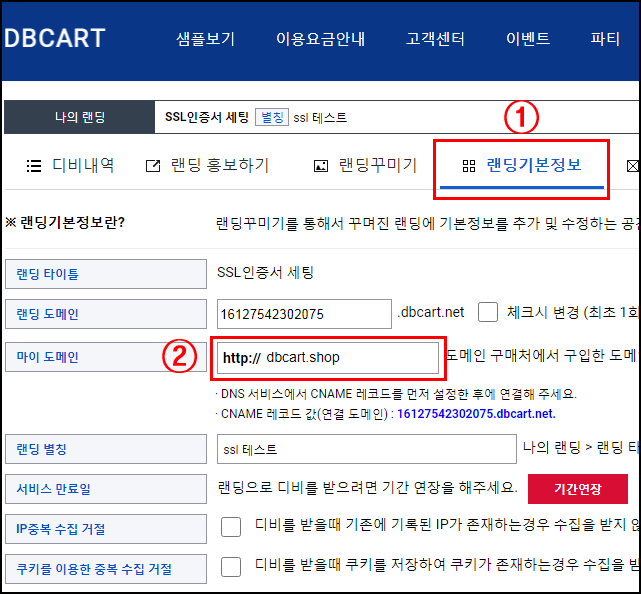The height and width of the screenshot is (594, 641).
Task: Open the 이용요금안내 menu
Action: 320,40
